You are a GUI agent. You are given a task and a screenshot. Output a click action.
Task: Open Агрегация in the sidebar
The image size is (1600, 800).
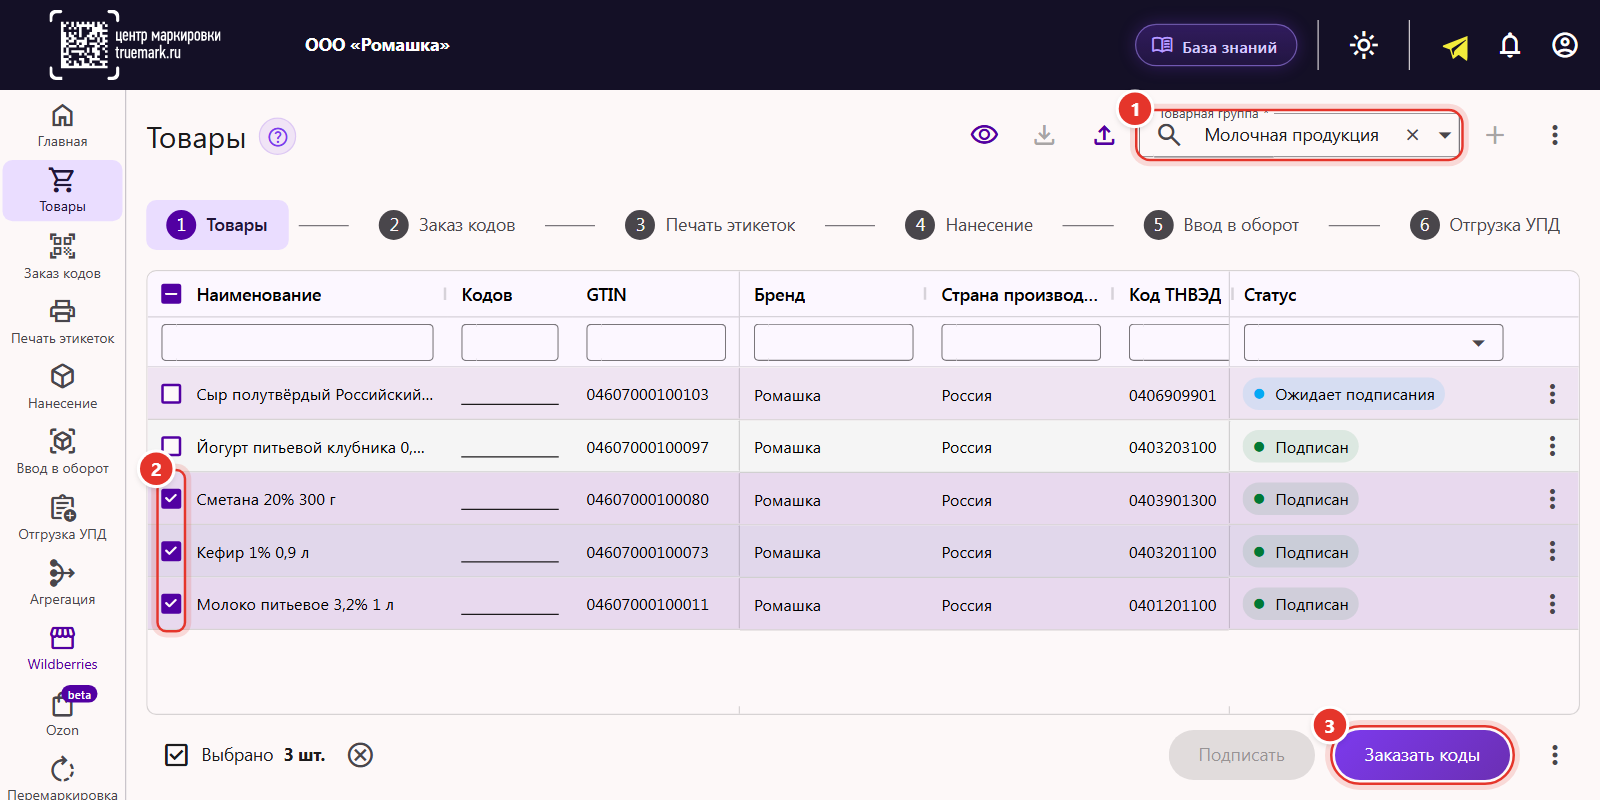[x=62, y=583]
